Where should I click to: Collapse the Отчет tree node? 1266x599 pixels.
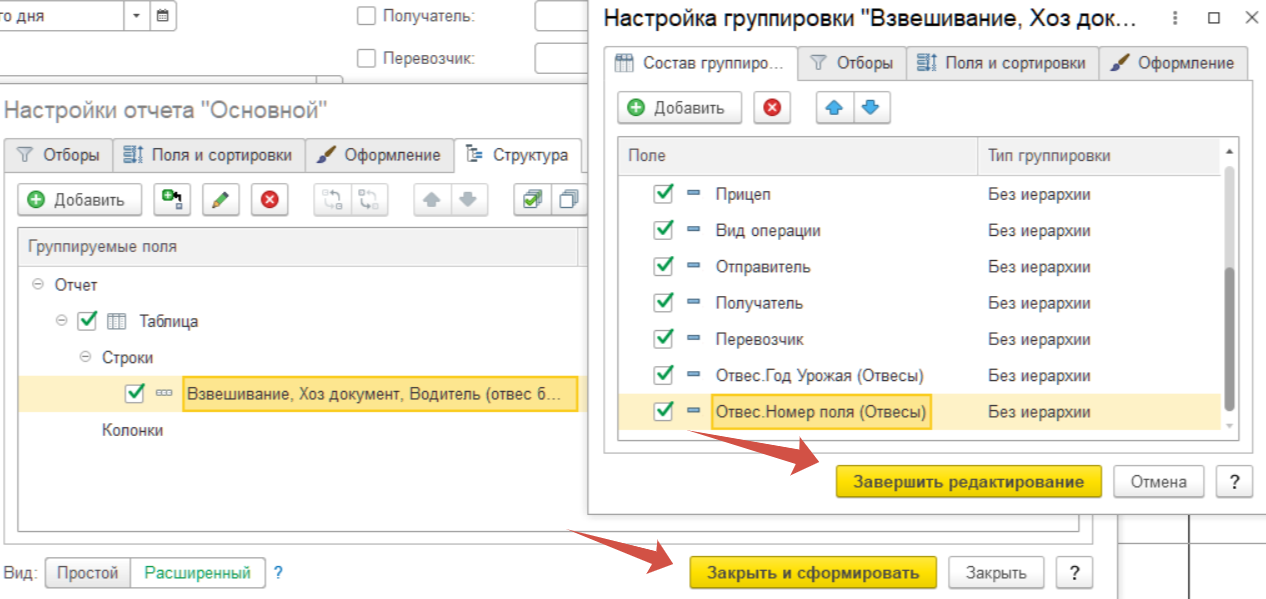[38, 285]
